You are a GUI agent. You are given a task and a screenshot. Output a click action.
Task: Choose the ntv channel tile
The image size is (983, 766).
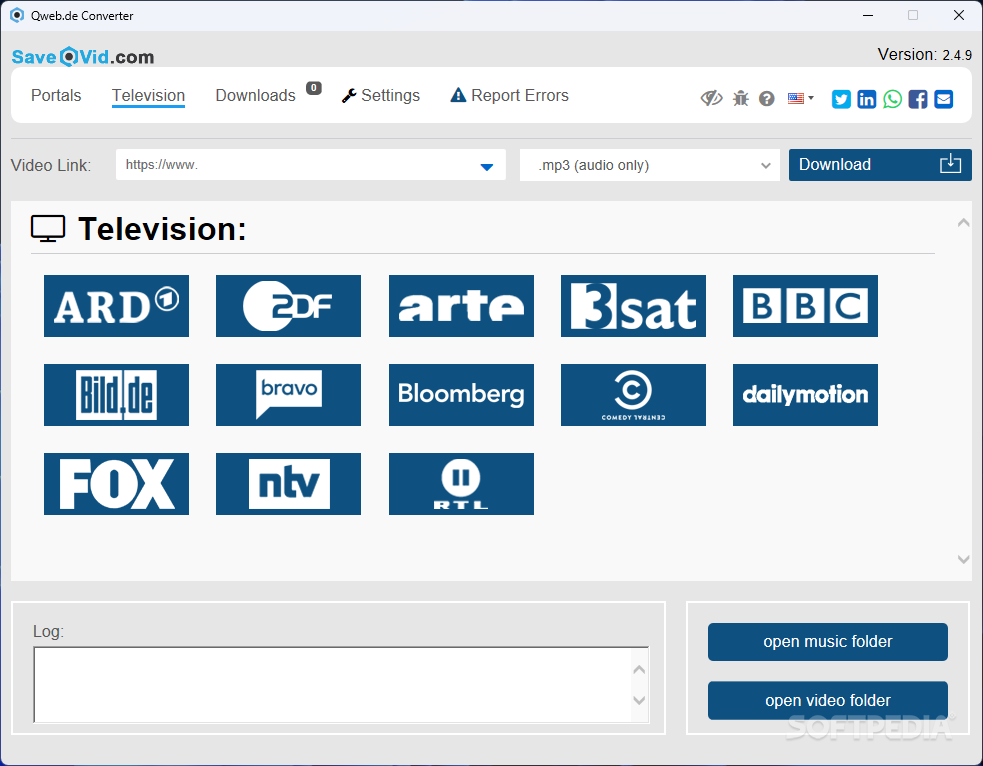[x=288, y=484]
